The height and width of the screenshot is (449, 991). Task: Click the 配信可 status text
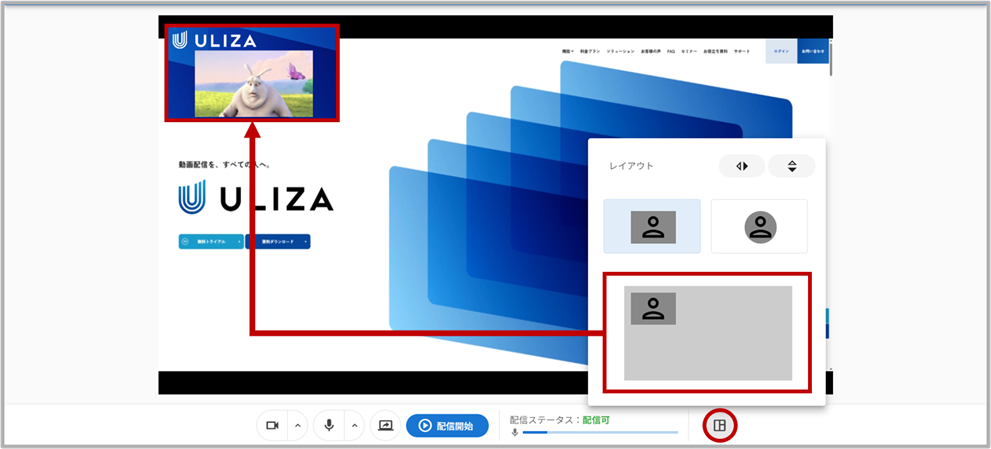596,419
